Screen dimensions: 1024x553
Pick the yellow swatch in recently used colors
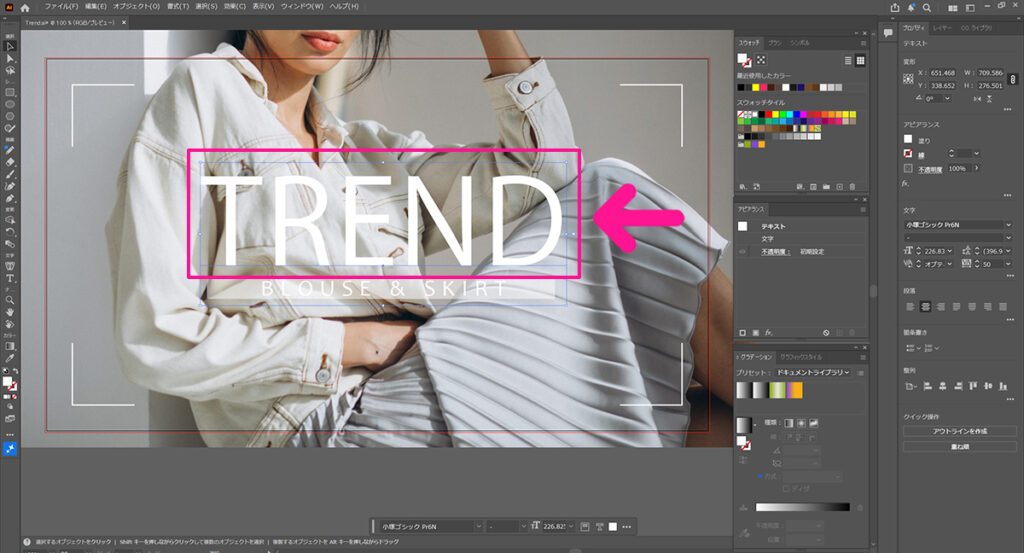756,87
